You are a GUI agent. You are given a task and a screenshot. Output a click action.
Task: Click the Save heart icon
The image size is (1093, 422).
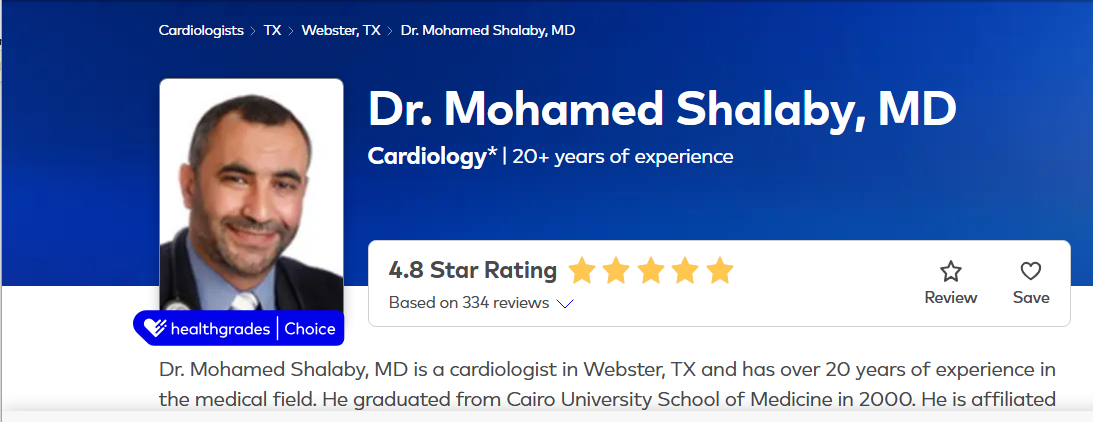(x=1031, y=272)
